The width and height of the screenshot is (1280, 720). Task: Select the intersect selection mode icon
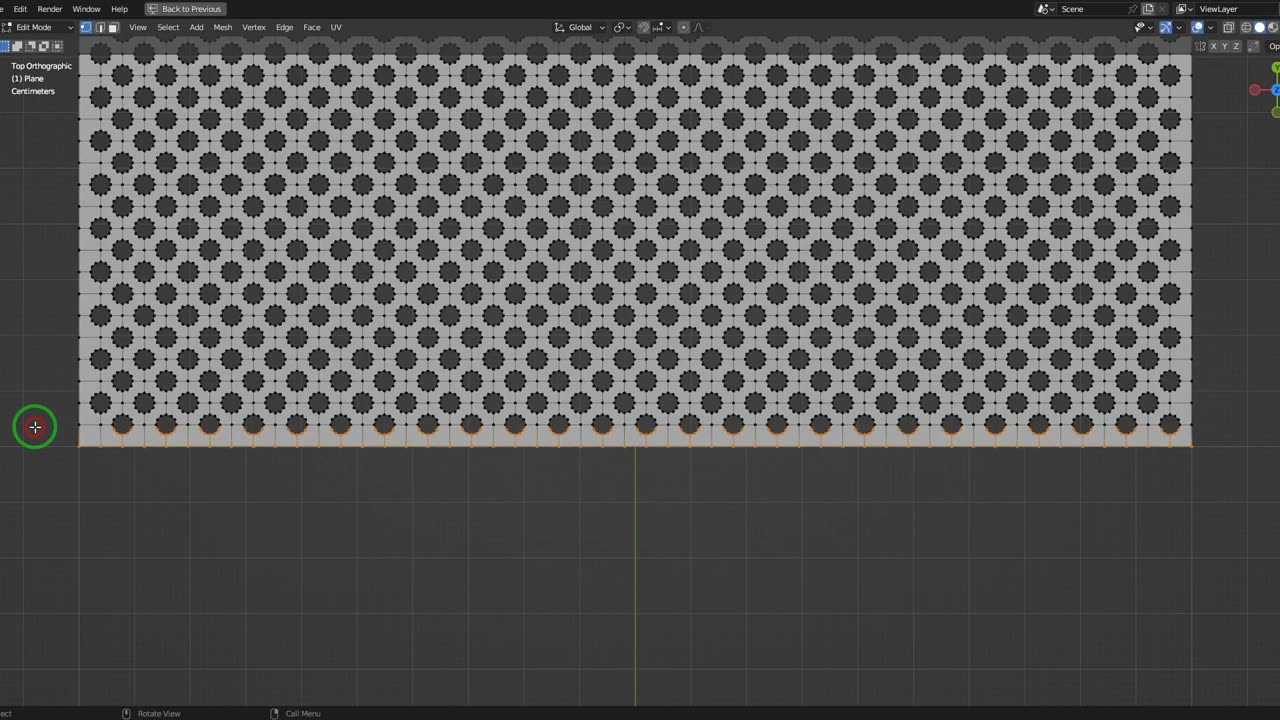pos(57,46)
